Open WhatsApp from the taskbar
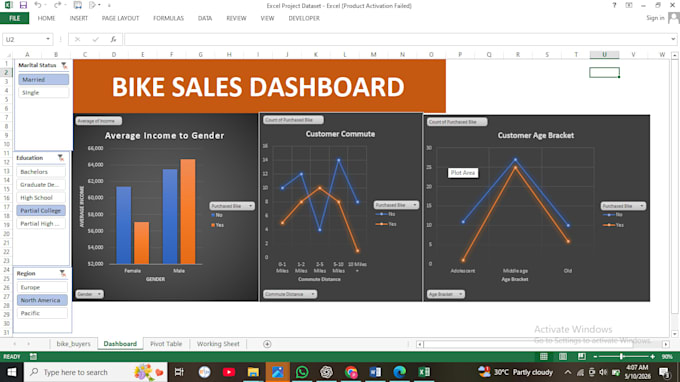 click(302, 372)
